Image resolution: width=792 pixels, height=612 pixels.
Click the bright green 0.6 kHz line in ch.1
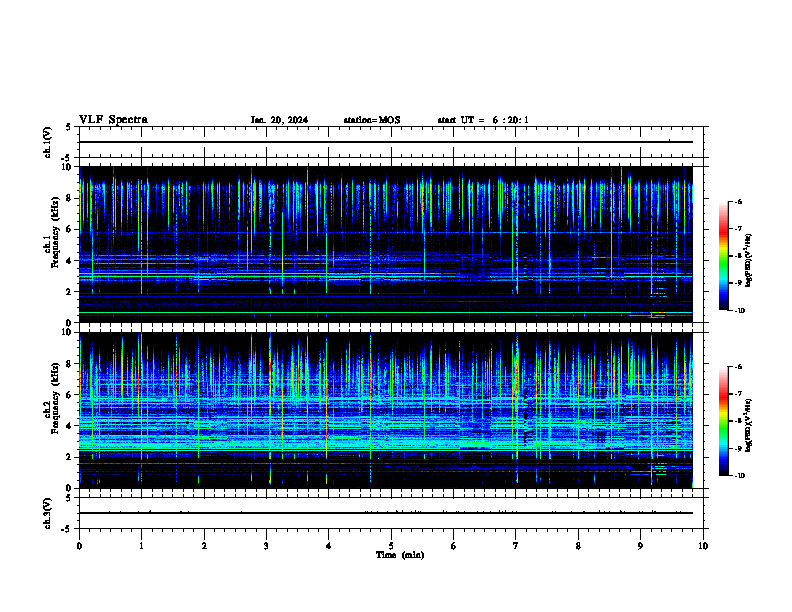pos(386,313)
